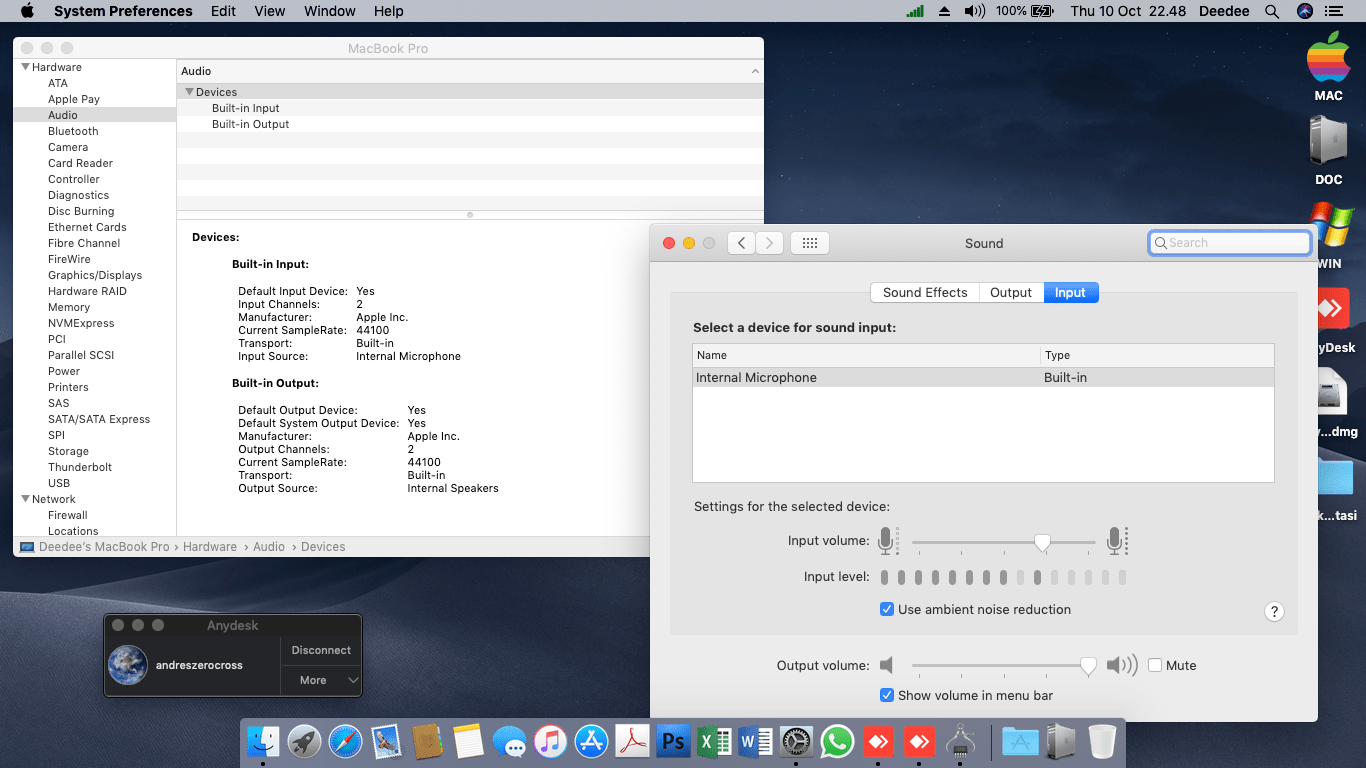Screen dimensions: 1366x768
Task: Open Photoshop from the Dock
Action: pos(674,742)
